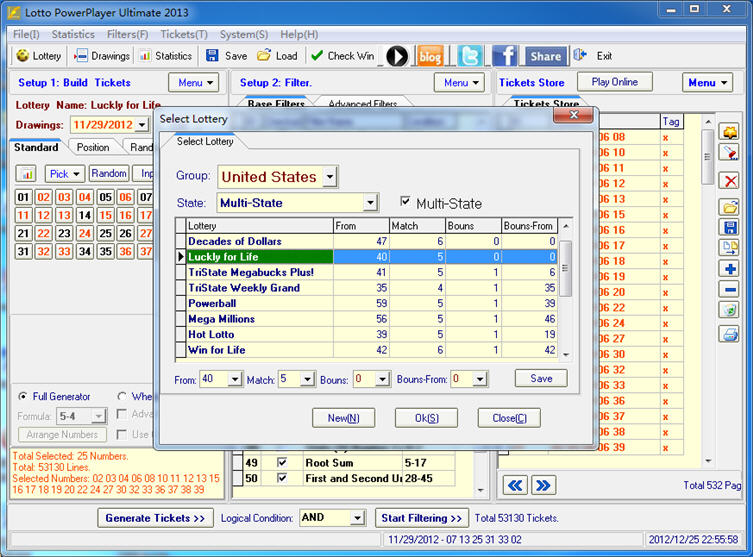Go to previous tickets page arrow
The image size is (753, 557).
[x=515, y=485]
